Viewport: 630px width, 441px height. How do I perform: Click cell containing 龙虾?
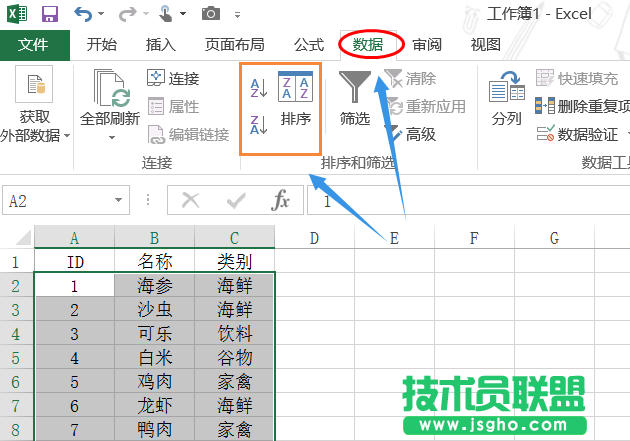point(154,405)
